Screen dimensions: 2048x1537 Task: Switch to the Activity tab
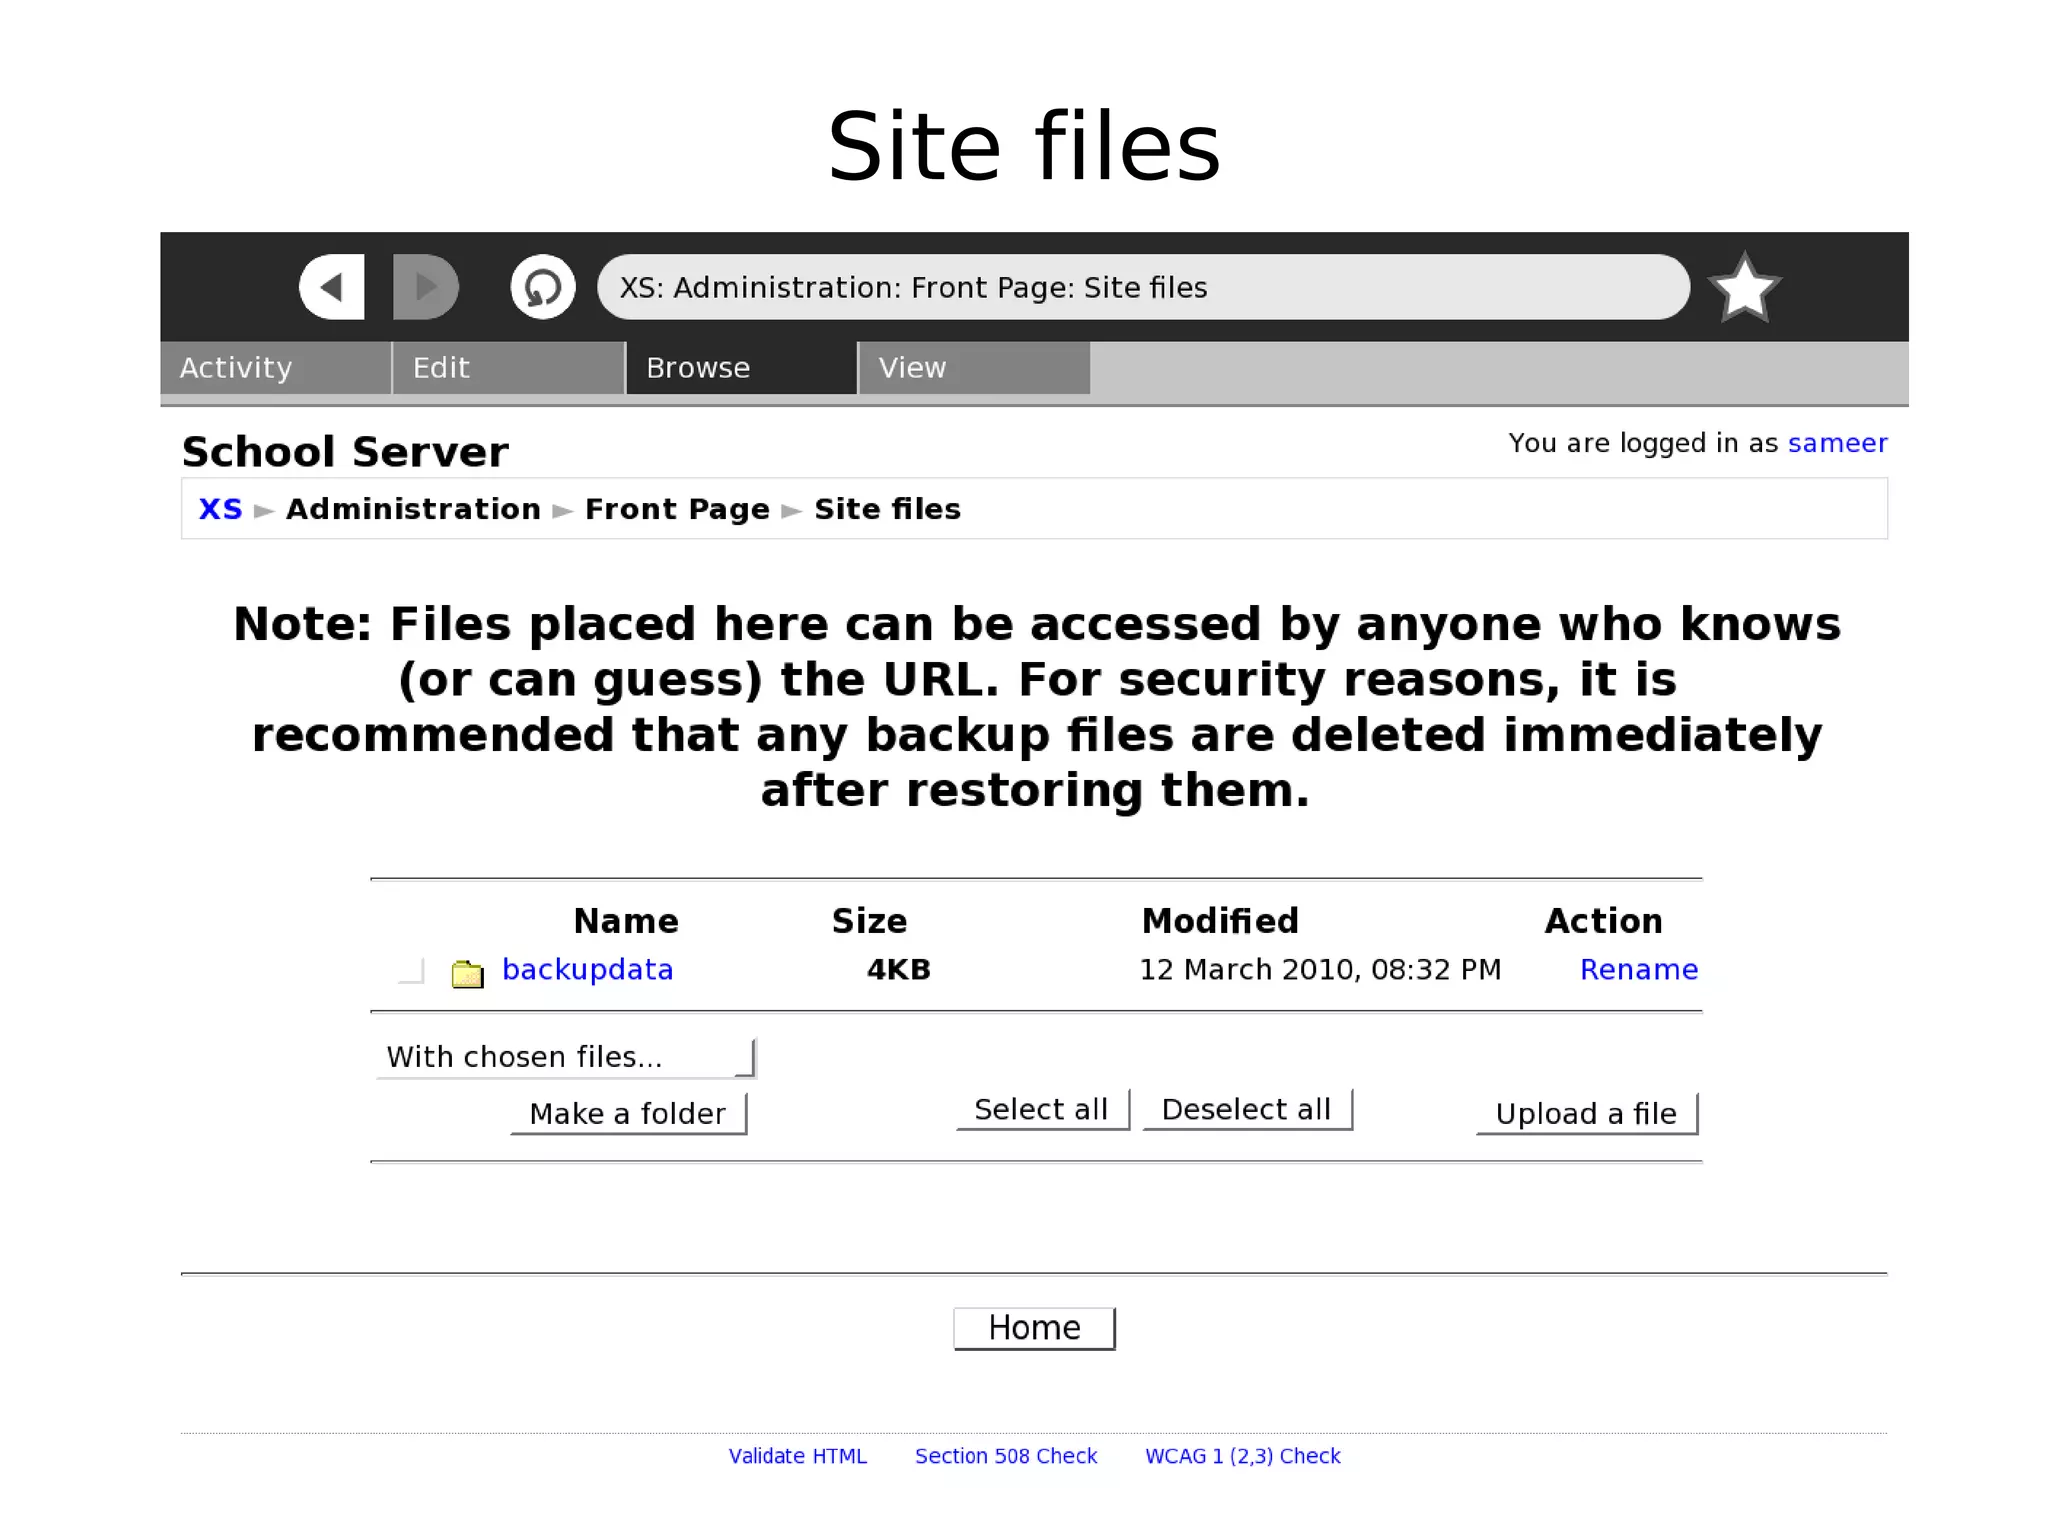tap(275, 368)
